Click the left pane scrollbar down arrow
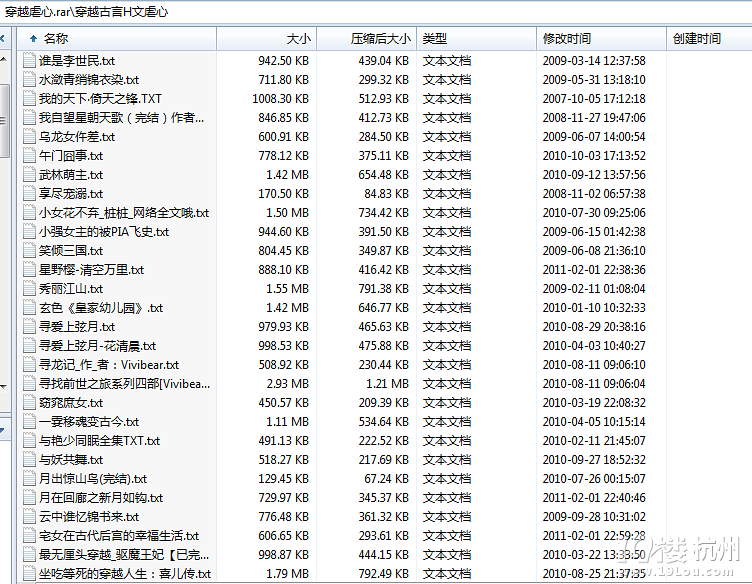Viewport: 752px width, 584px height. click(4, 386)
